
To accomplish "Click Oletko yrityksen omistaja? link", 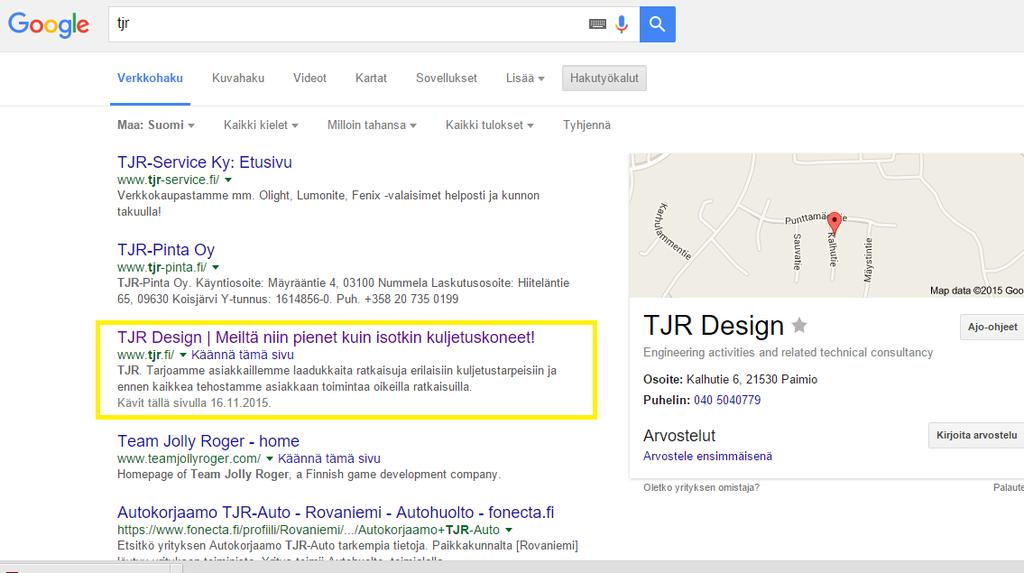I will click(701, 487).
